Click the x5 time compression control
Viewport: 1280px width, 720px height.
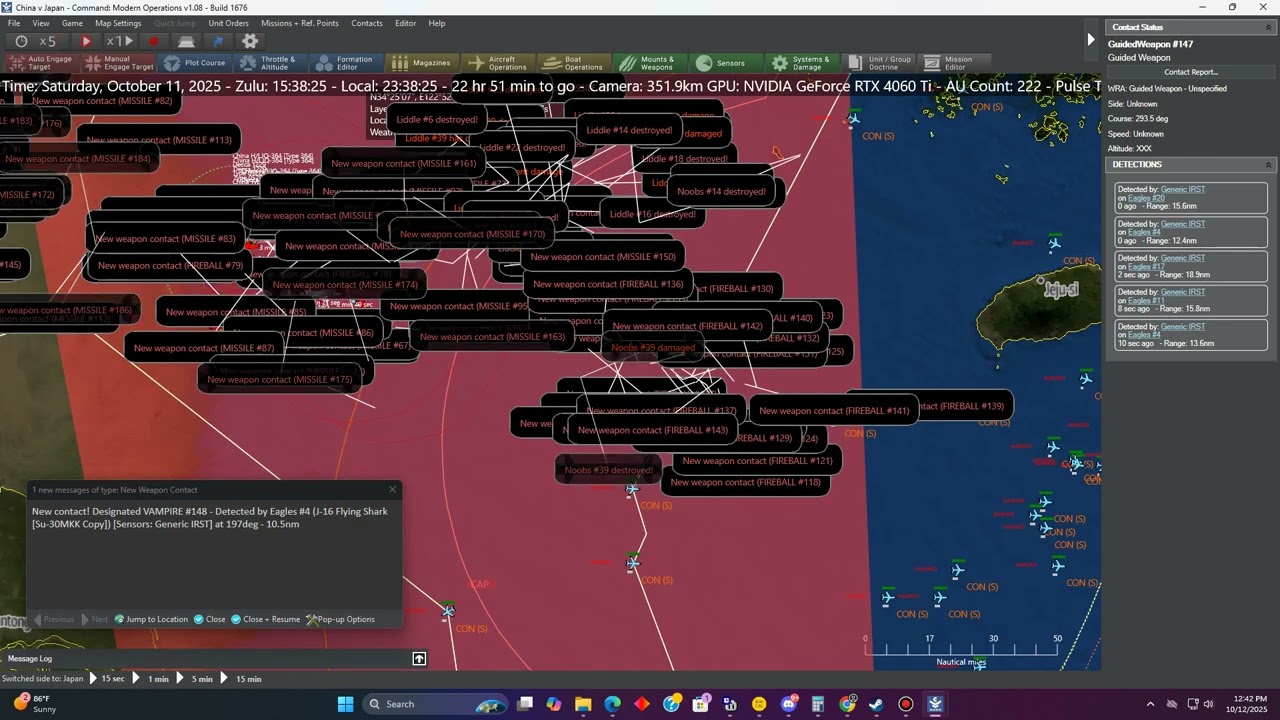[48, 41]
